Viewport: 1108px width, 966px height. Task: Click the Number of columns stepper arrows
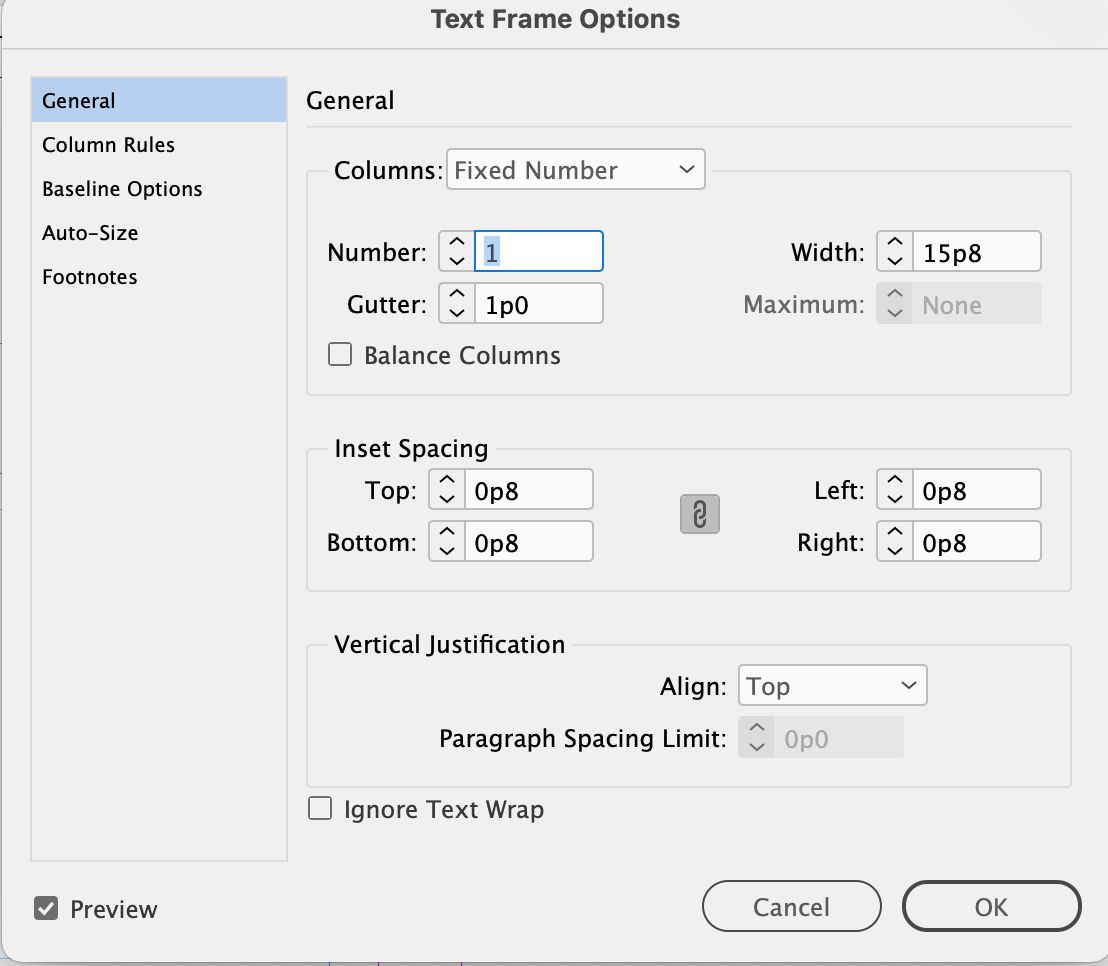click(456, 251)
